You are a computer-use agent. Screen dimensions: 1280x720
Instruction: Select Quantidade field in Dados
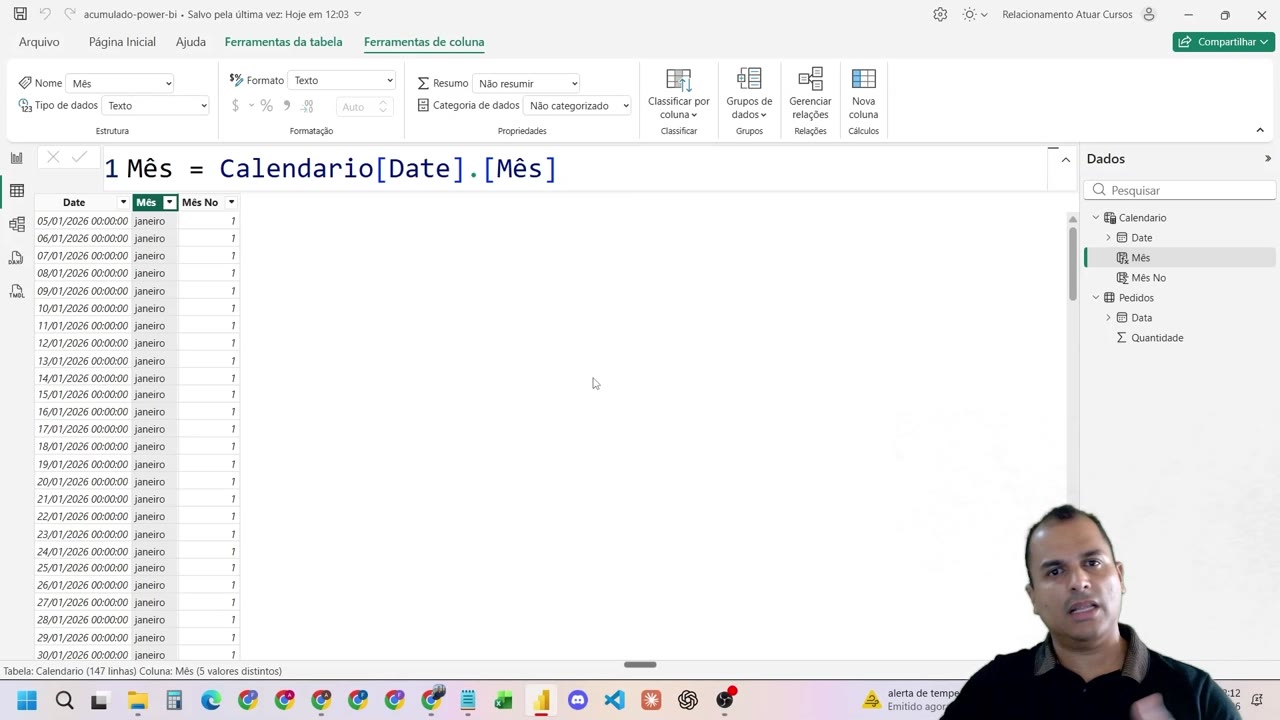1157,337
